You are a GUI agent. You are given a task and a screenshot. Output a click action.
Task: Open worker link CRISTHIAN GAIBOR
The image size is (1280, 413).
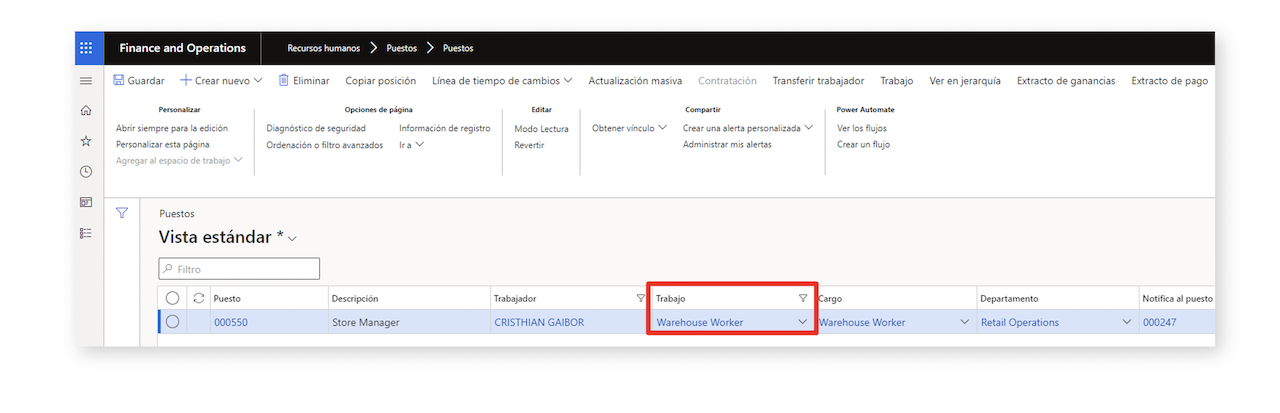point(539,322)
